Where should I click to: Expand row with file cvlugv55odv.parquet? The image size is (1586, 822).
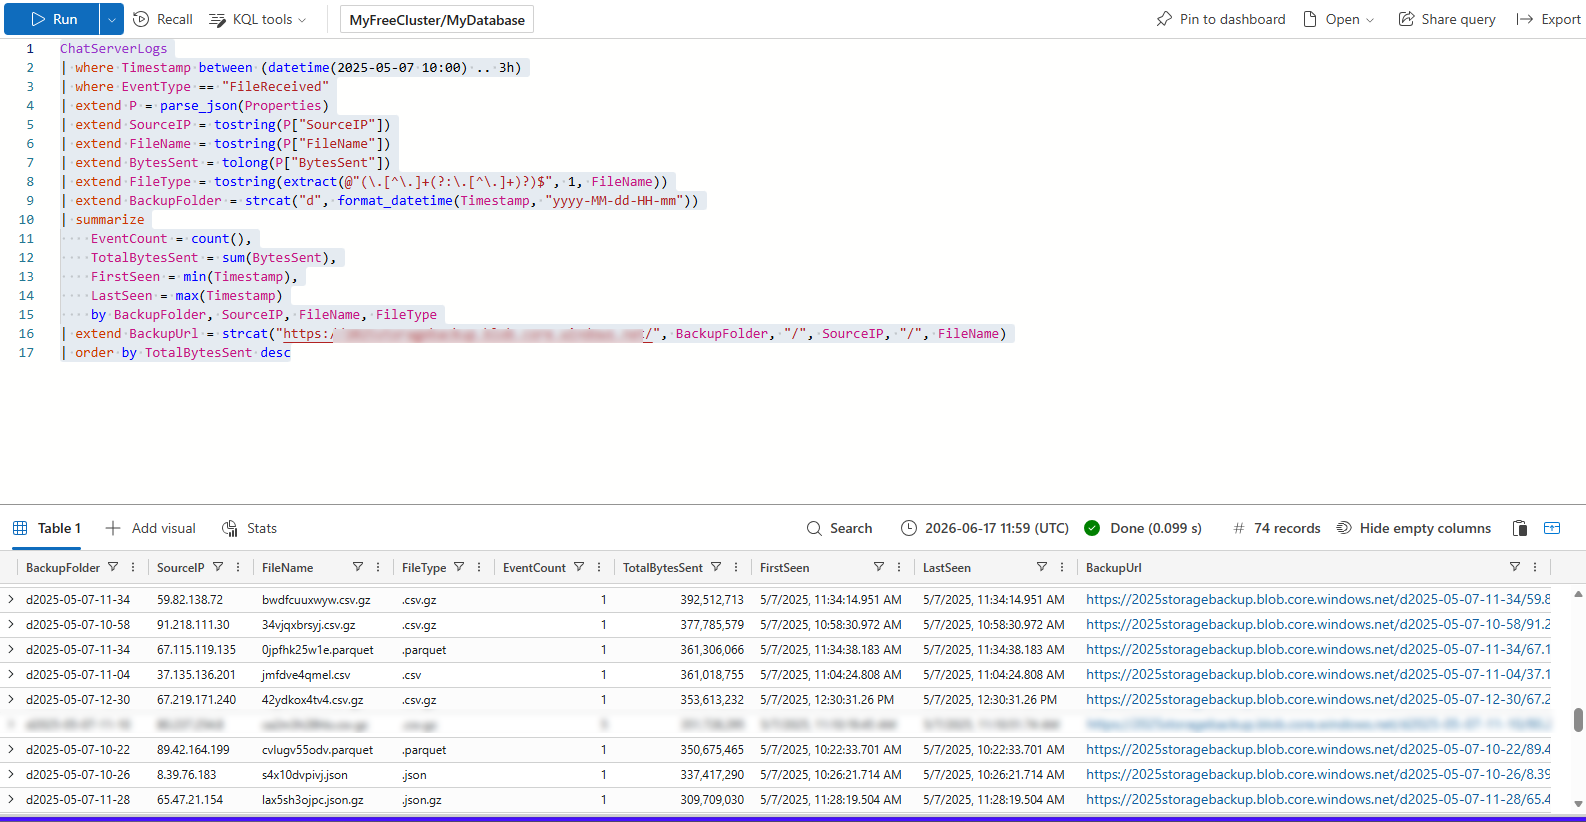(11, 750)
